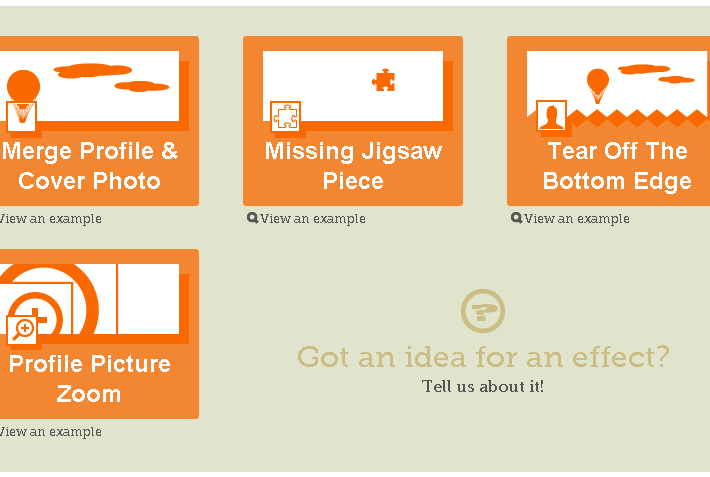This screenshot has height=477, width=710.
Task: Click magnifier icon under Tear Off card
Action: click(x=516, y=218)
